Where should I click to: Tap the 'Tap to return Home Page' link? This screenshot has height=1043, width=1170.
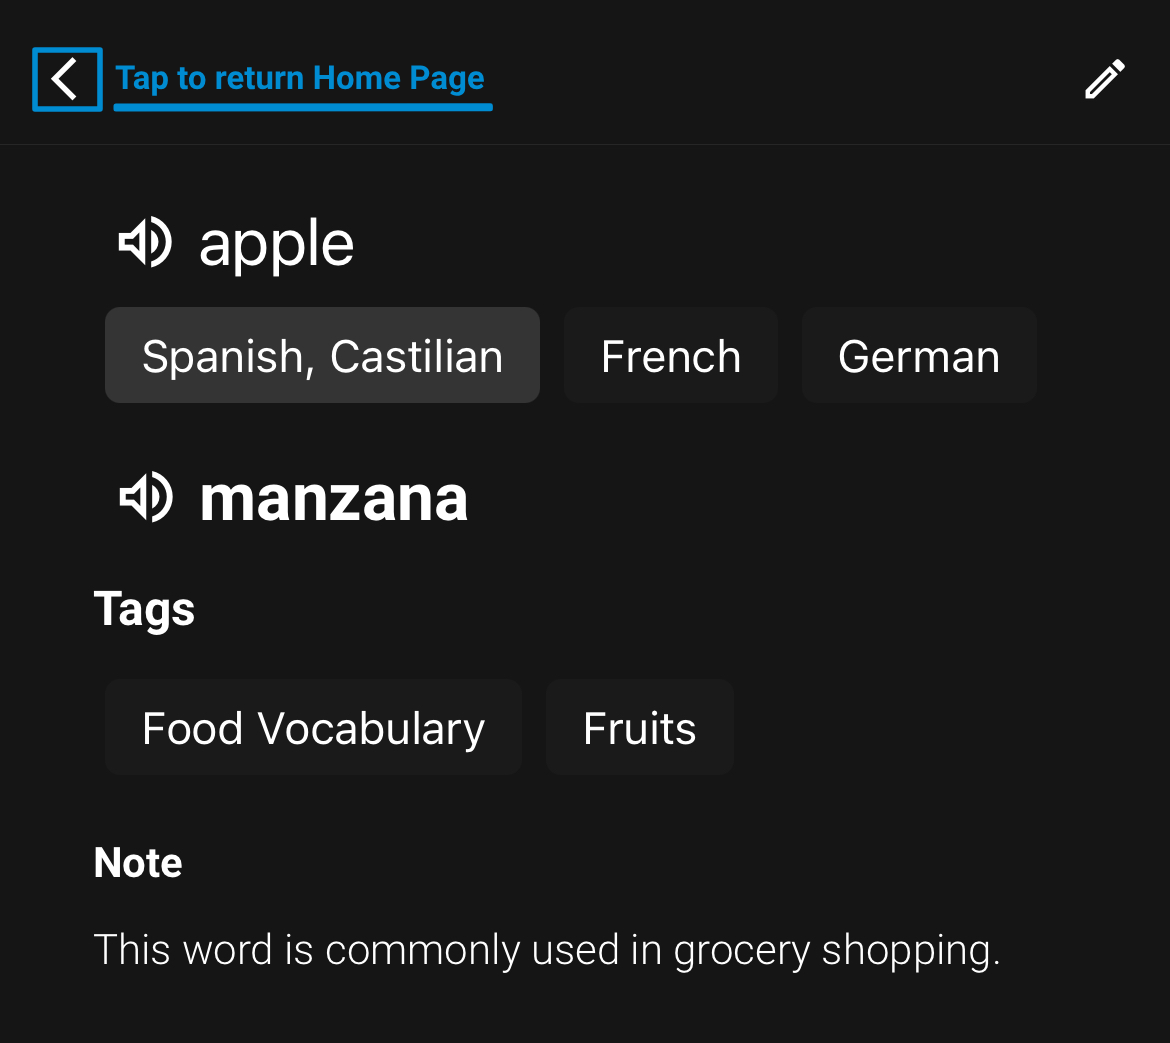point(300,78)
